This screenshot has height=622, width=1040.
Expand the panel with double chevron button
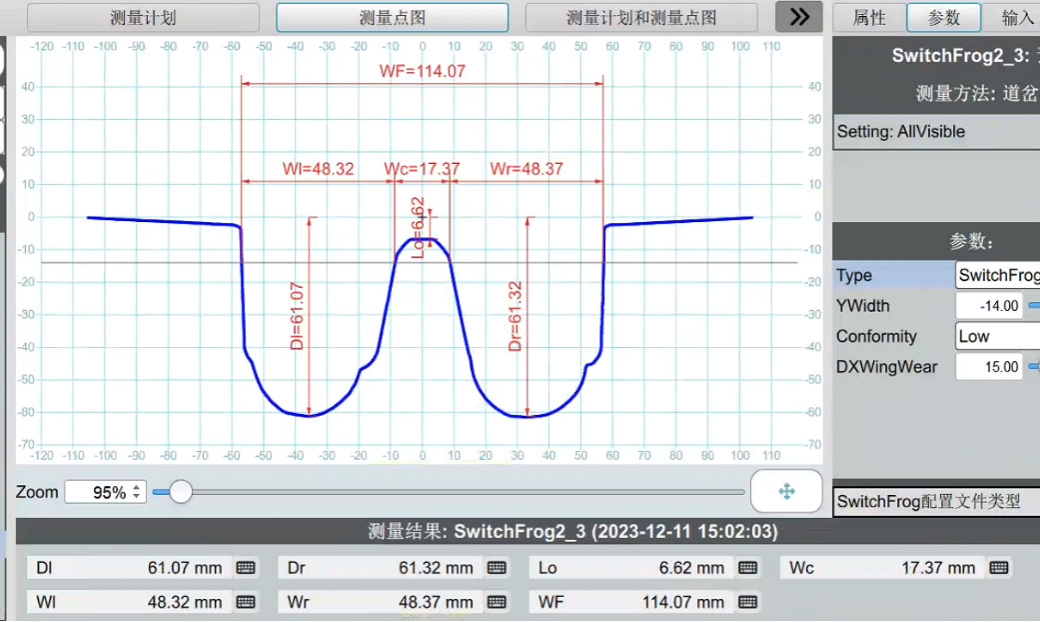coord(799,17)
